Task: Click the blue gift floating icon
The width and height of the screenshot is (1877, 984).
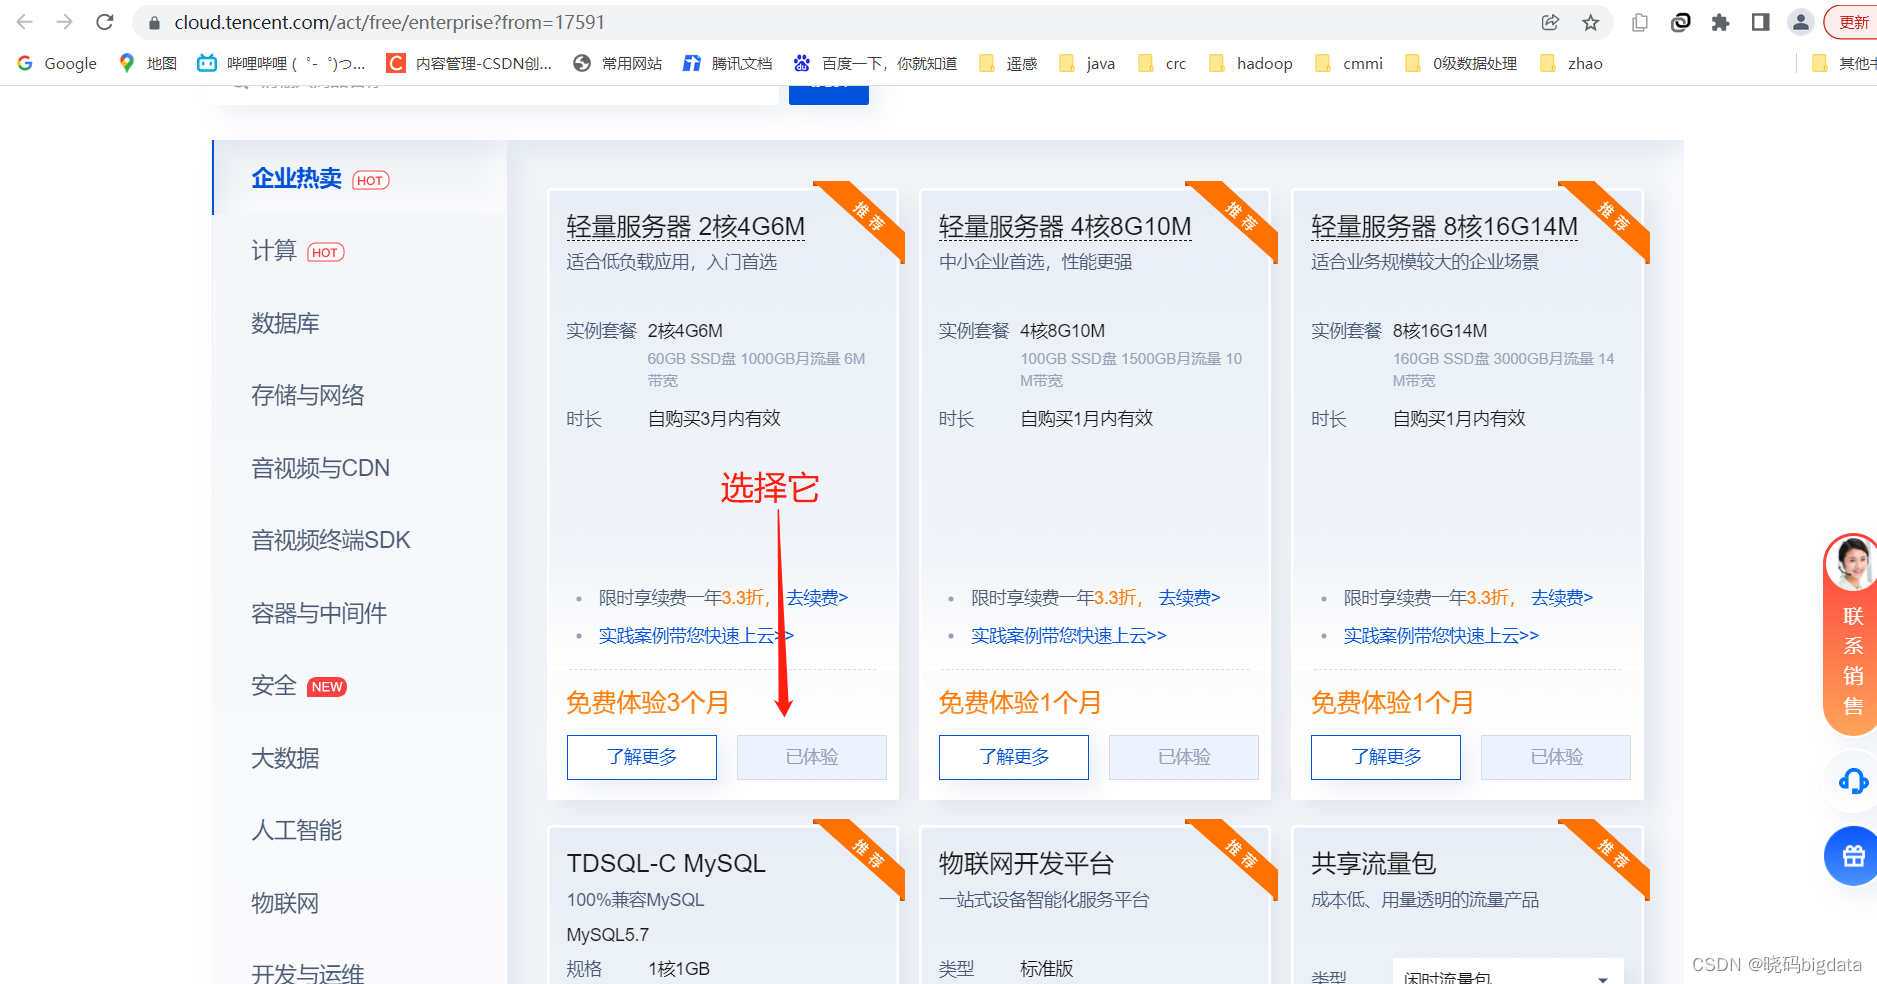Action: point(1853,856)
